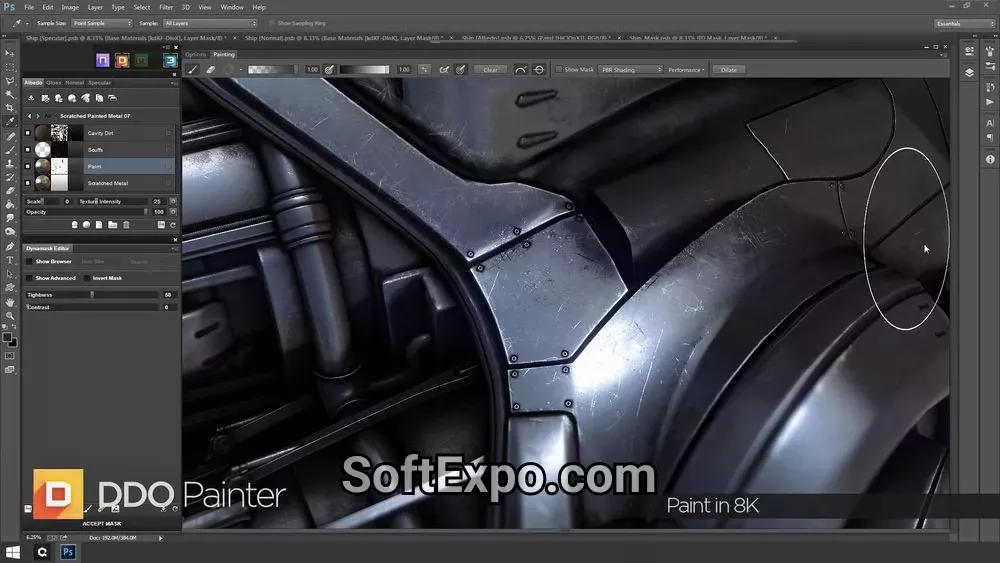The width and height of the screenshot is (1000, 563).
Task: Switch to the Options tab
Action: point(196,54)
